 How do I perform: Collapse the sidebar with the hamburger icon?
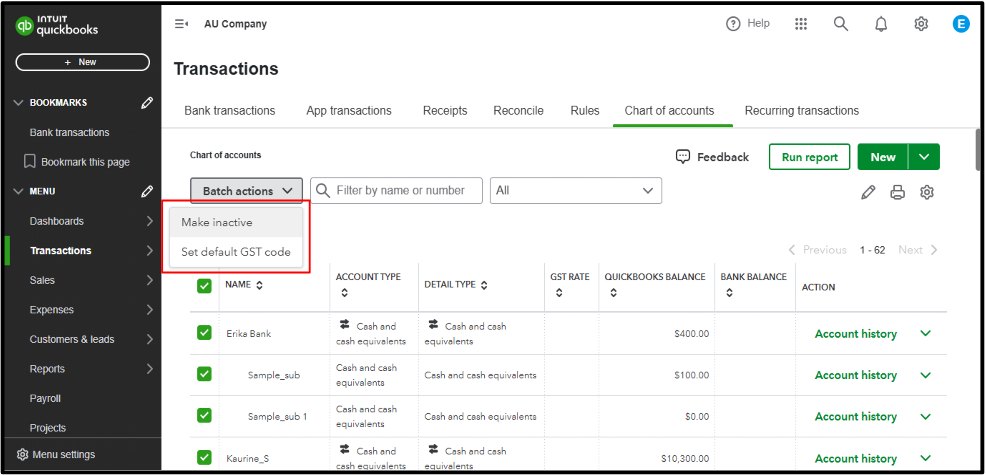pos(182,24)
